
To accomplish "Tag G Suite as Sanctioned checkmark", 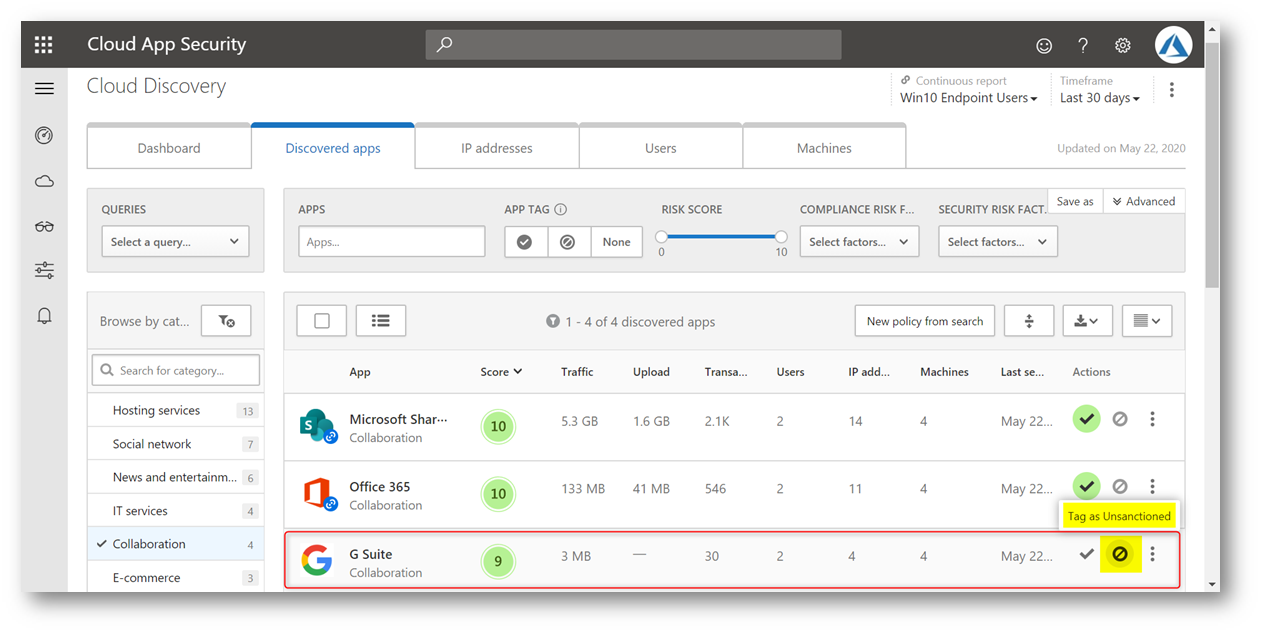I will [x=1086, y=554].
